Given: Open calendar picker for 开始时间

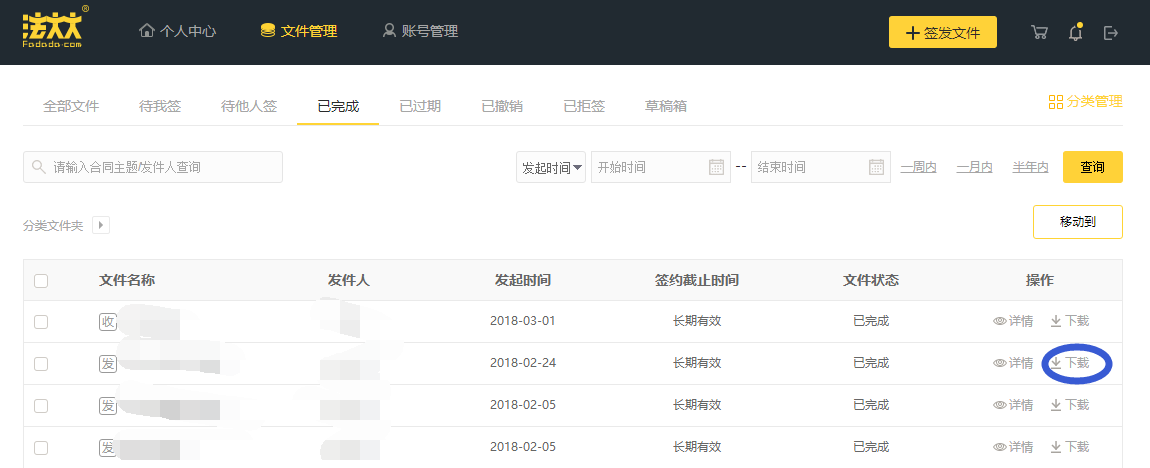Looking at the screenshot, I should (x=717, y=167).
